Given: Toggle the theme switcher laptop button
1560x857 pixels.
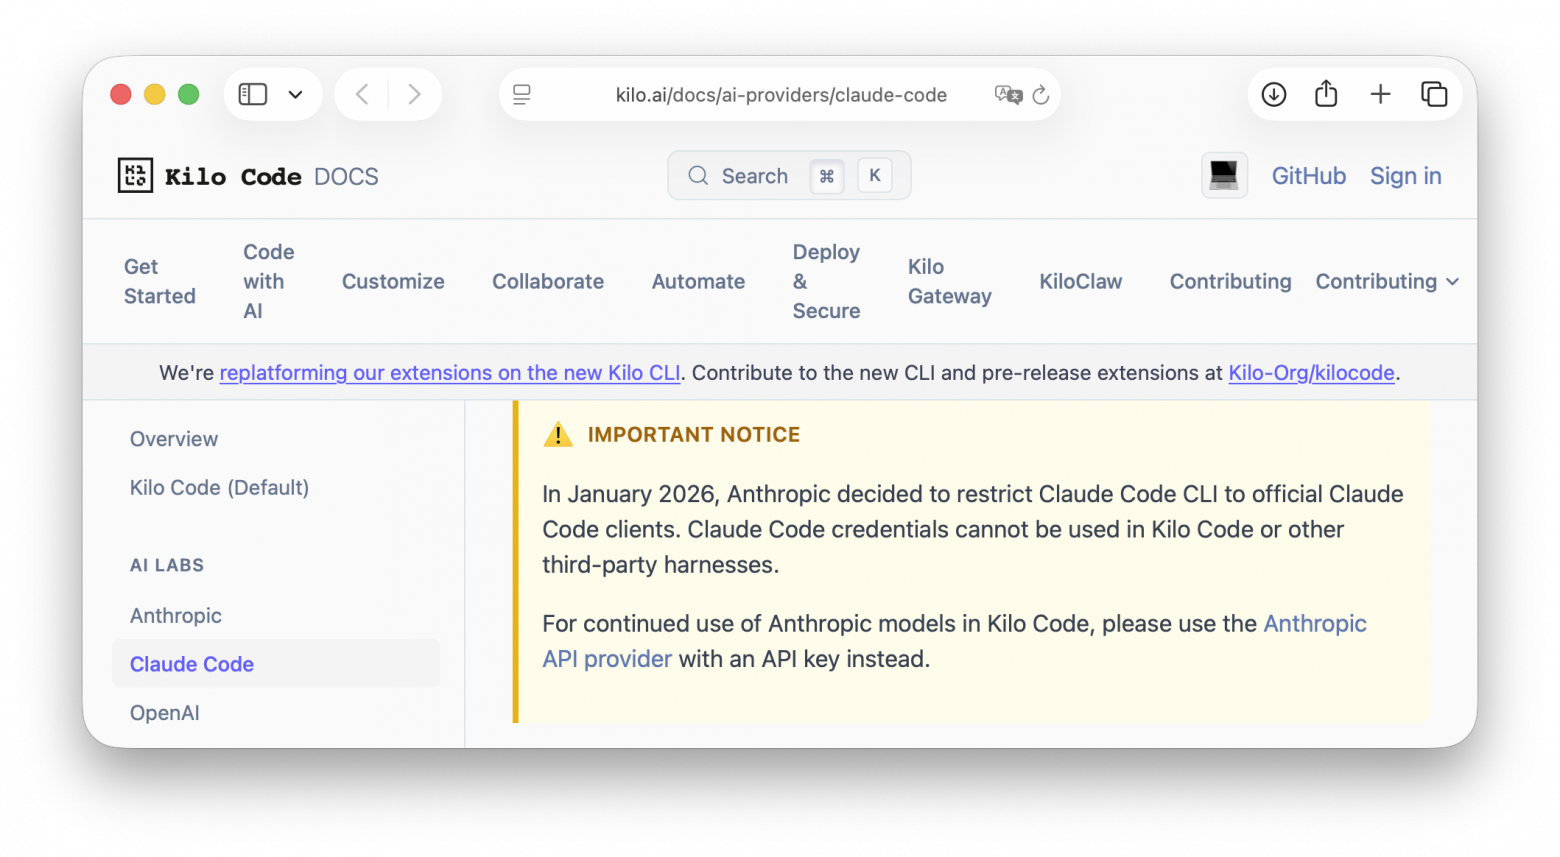Looking at the screenshot, I should pyautogui.click(x=1224, y=176).
